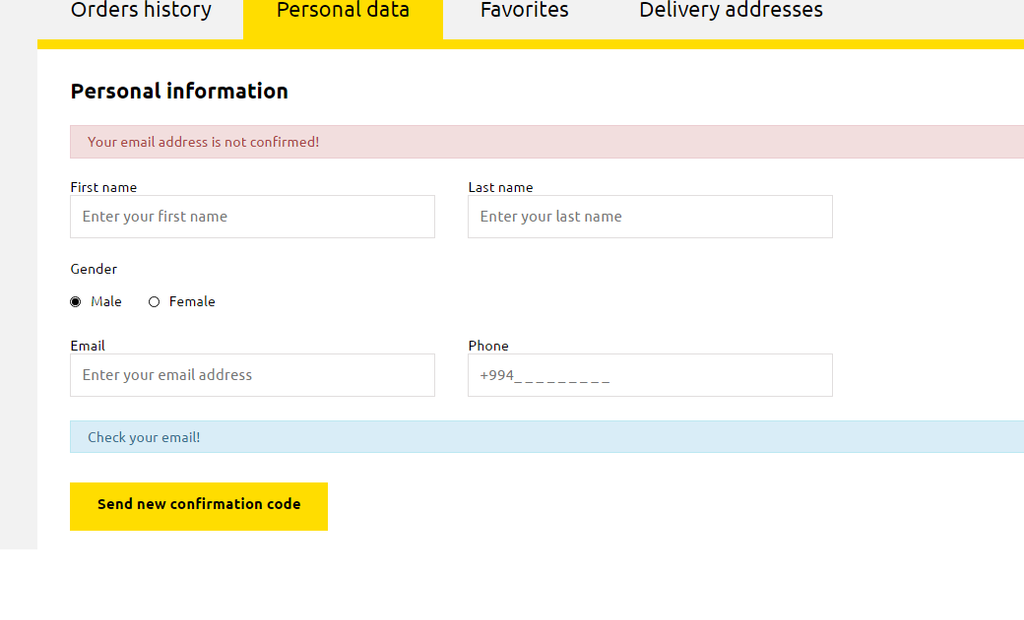Focus the first name input field
The image size is (1024, 620).
pos(252,217)
